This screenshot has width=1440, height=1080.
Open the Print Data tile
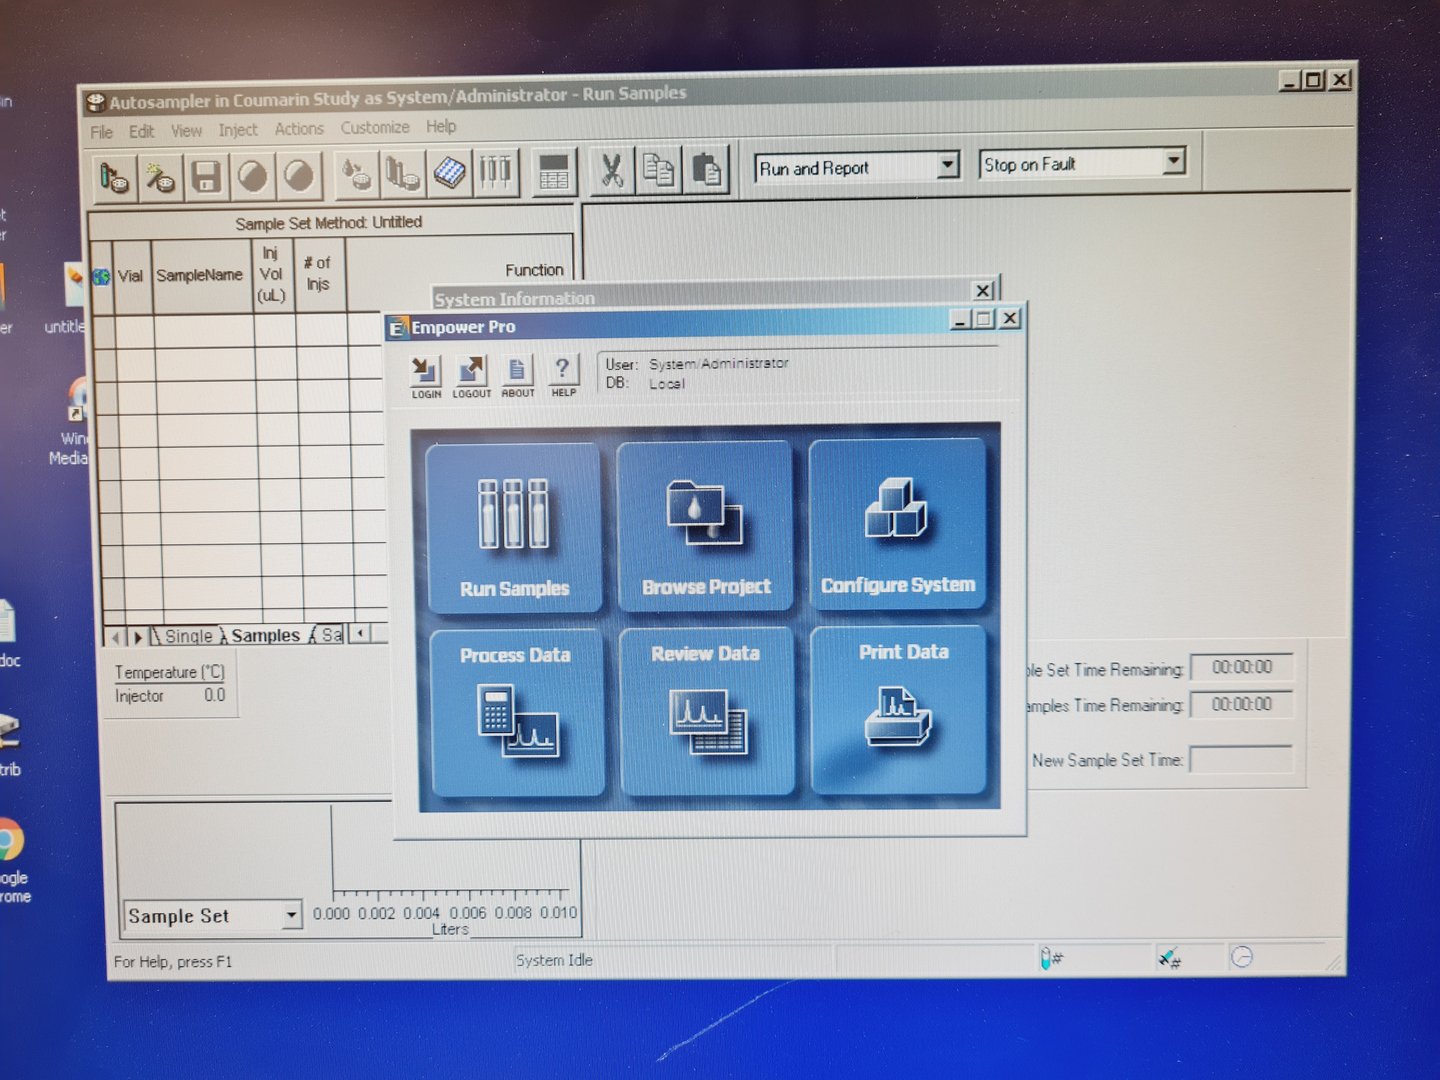coord(900,707)
